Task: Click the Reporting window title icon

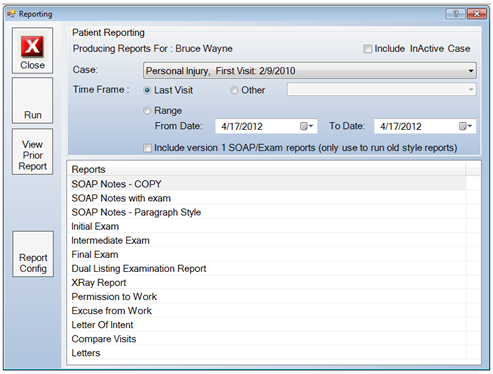Action: coord(11,14)
